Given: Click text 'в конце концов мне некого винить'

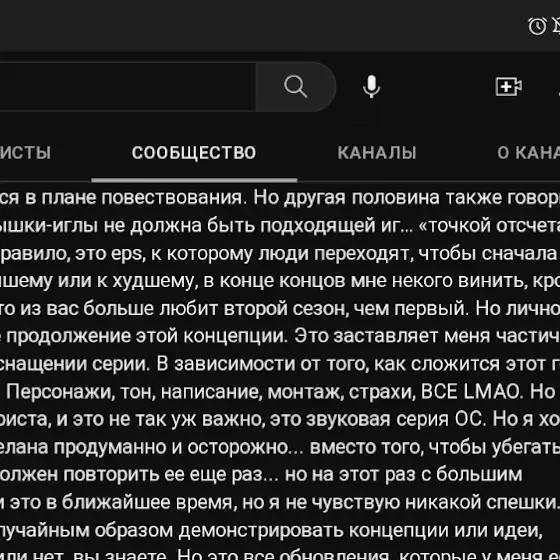Looking at the screenshot, I should [x=372, y=281].
